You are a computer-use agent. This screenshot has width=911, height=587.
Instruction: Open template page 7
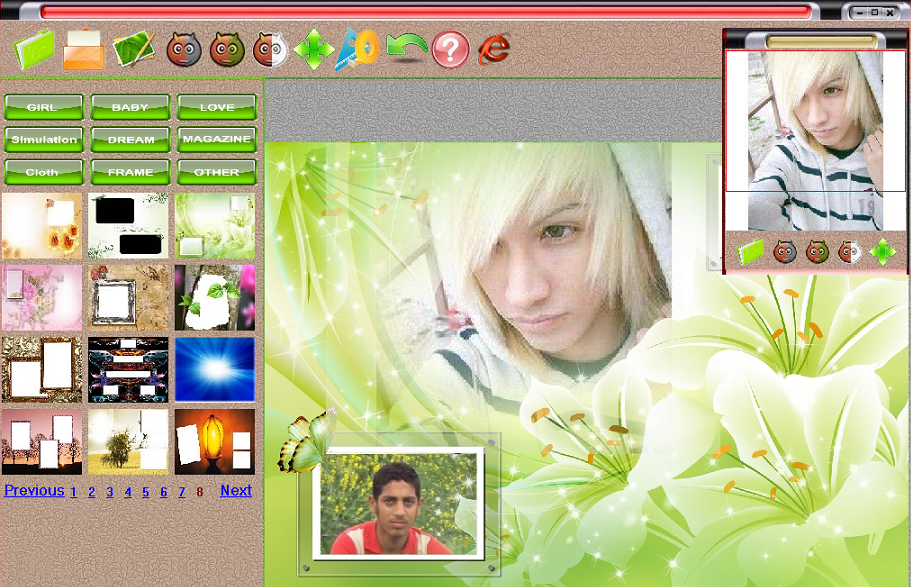[181, 492]
